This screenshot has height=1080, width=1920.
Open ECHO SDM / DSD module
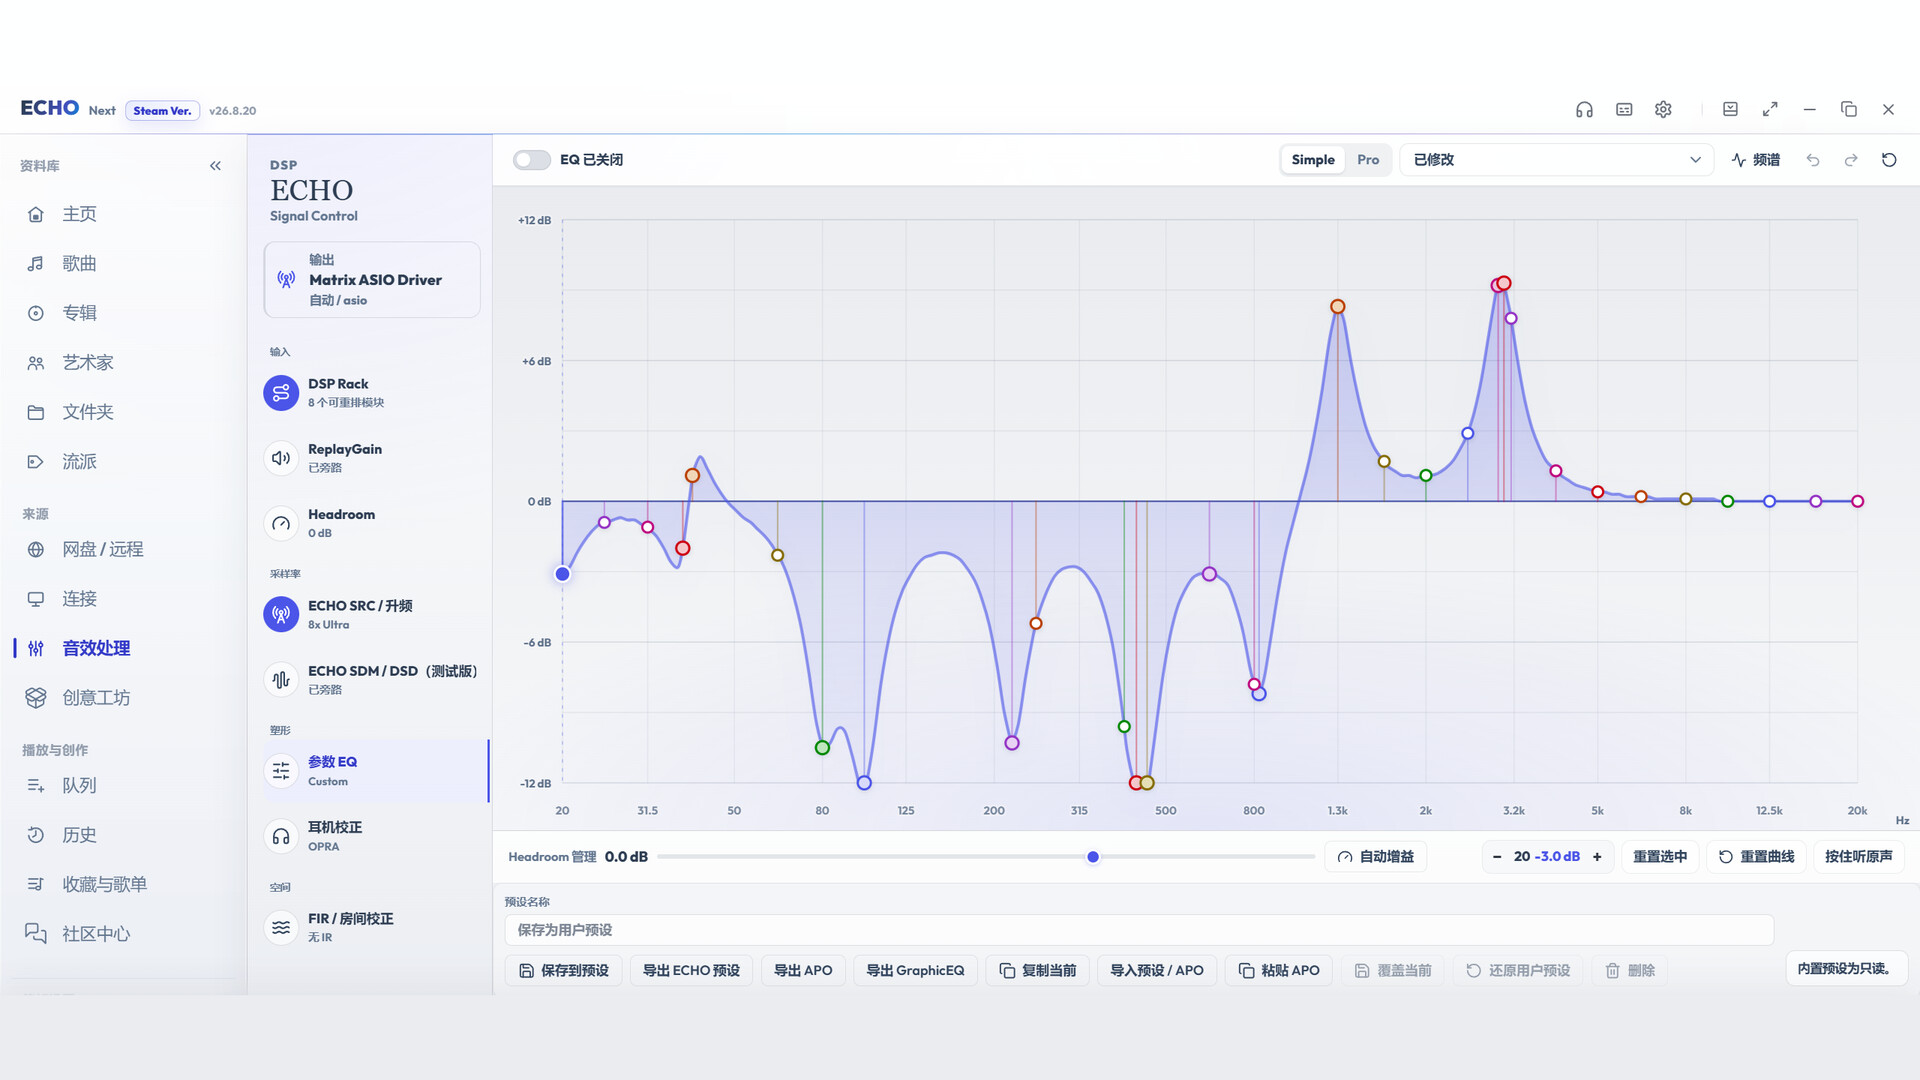pos(372,680)
